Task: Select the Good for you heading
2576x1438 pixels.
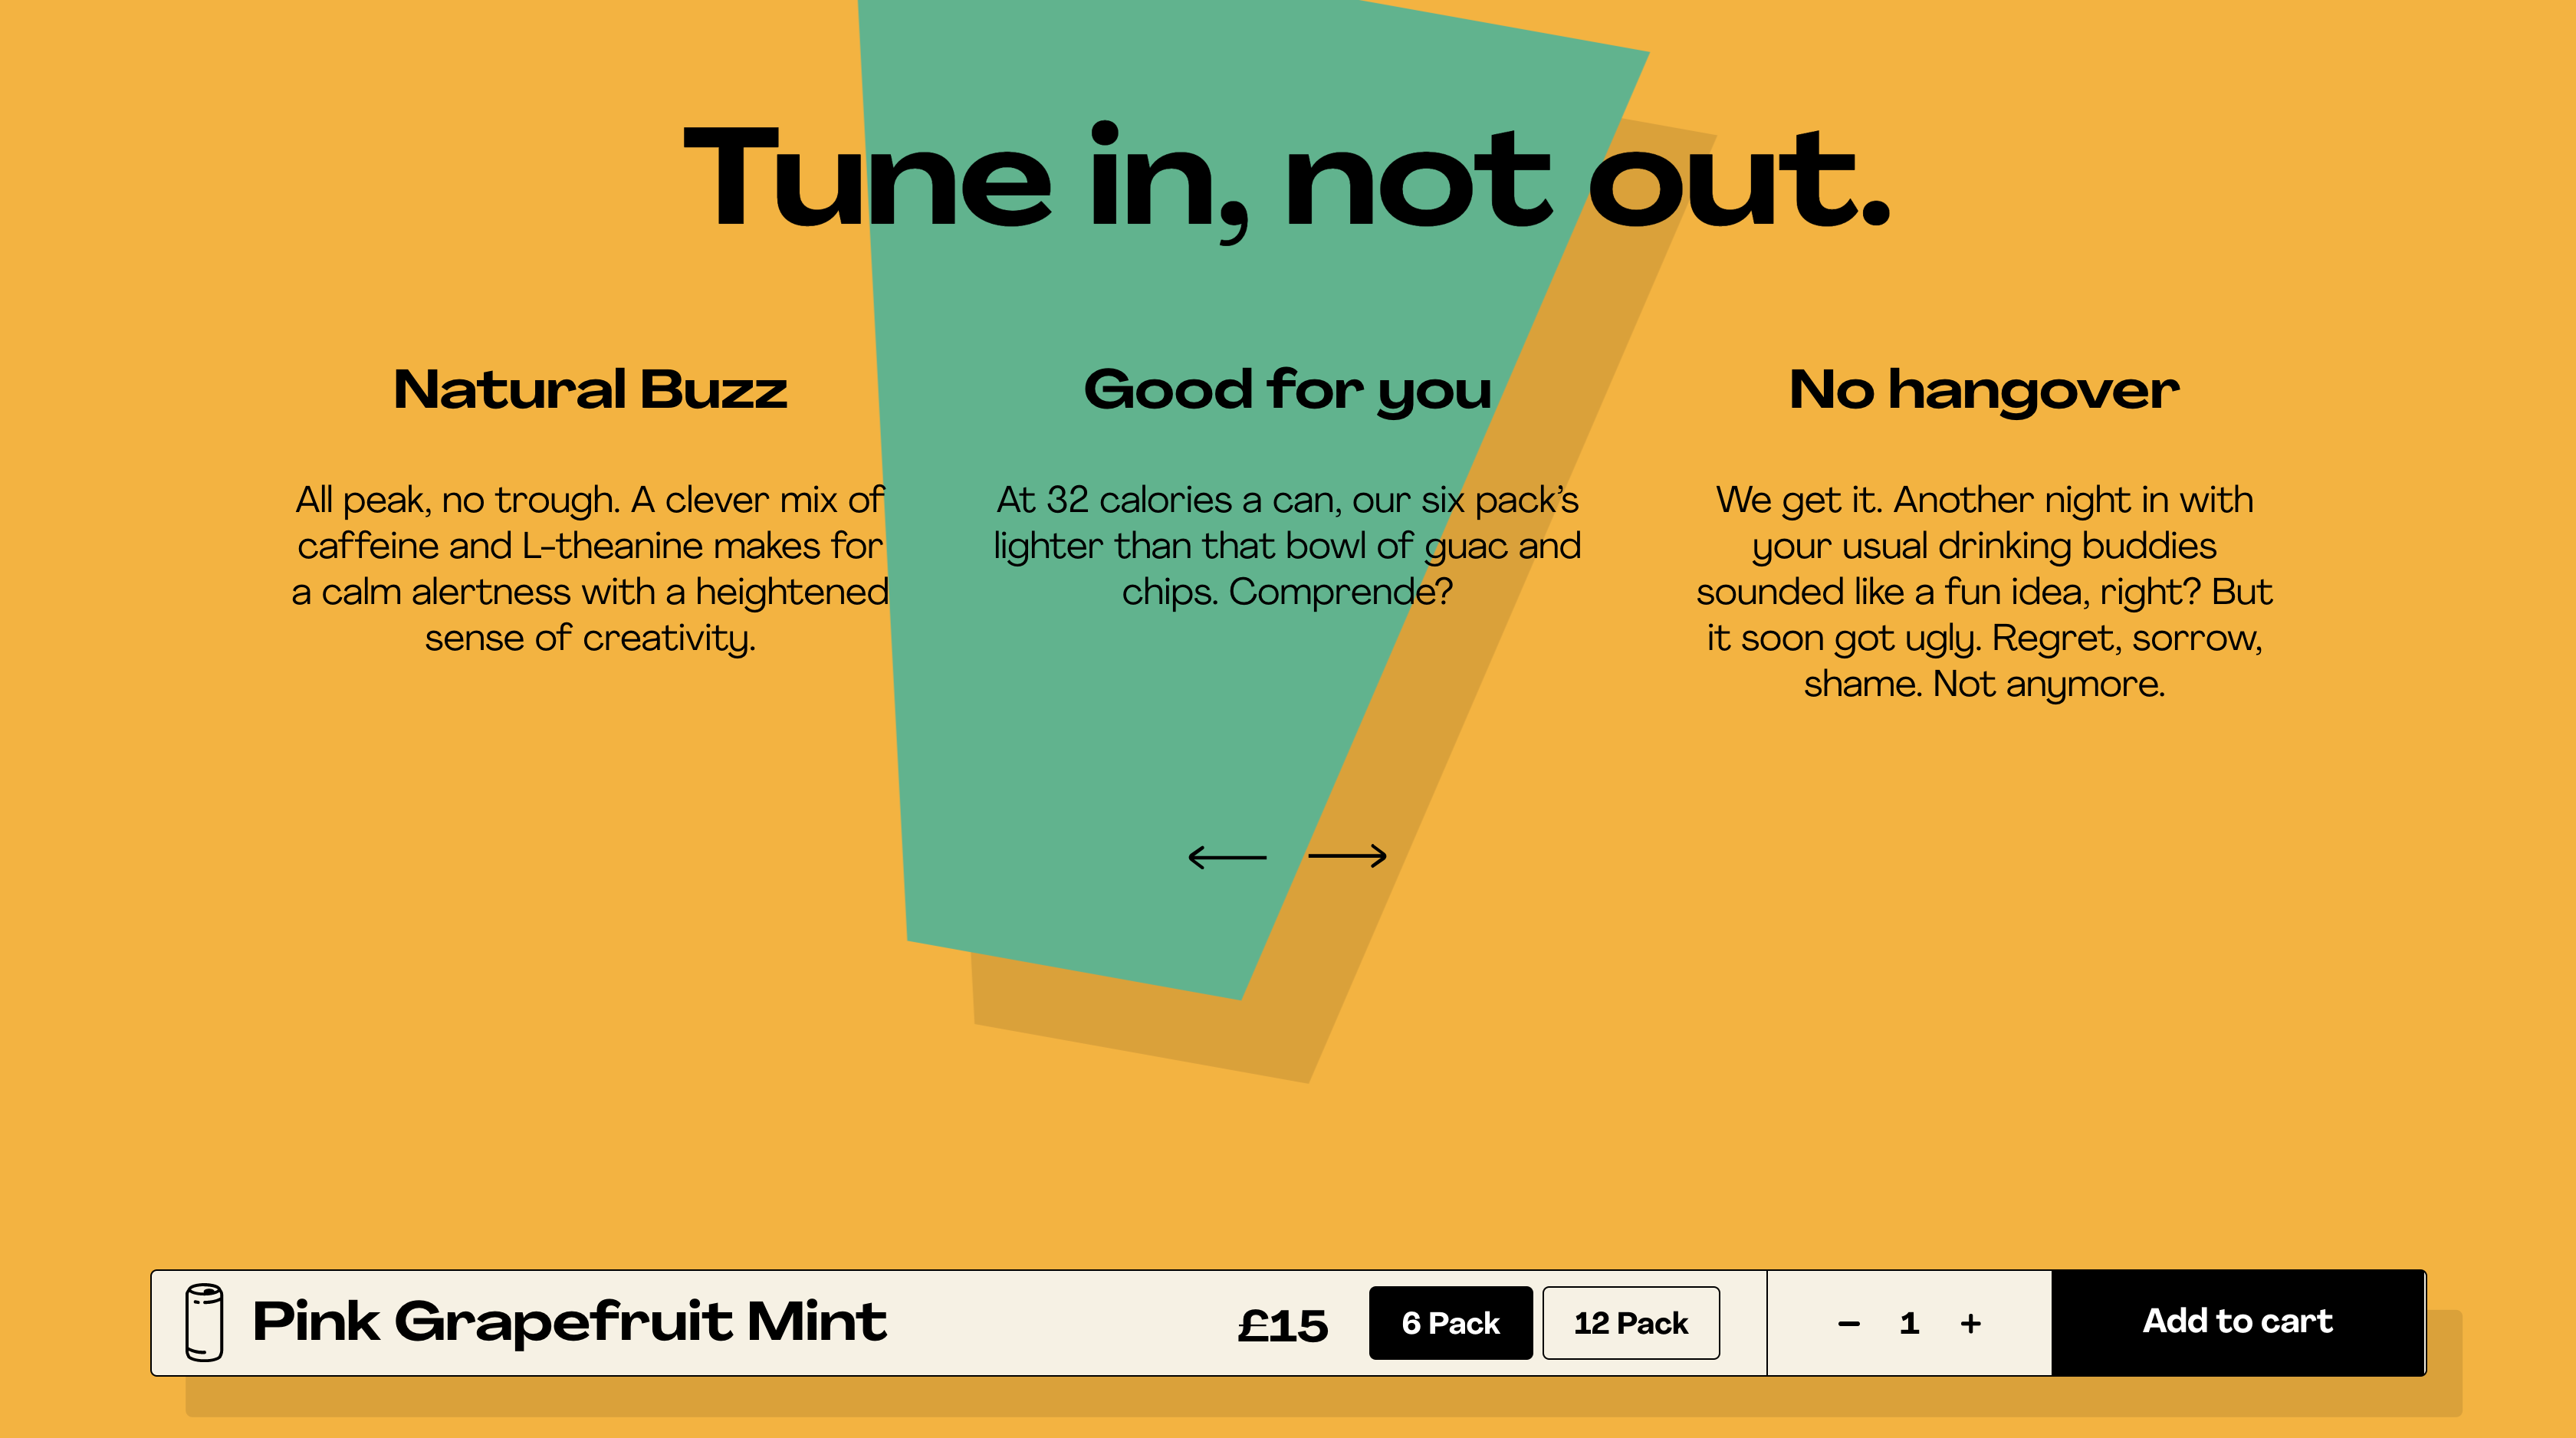Action: tap(1287, 390)
